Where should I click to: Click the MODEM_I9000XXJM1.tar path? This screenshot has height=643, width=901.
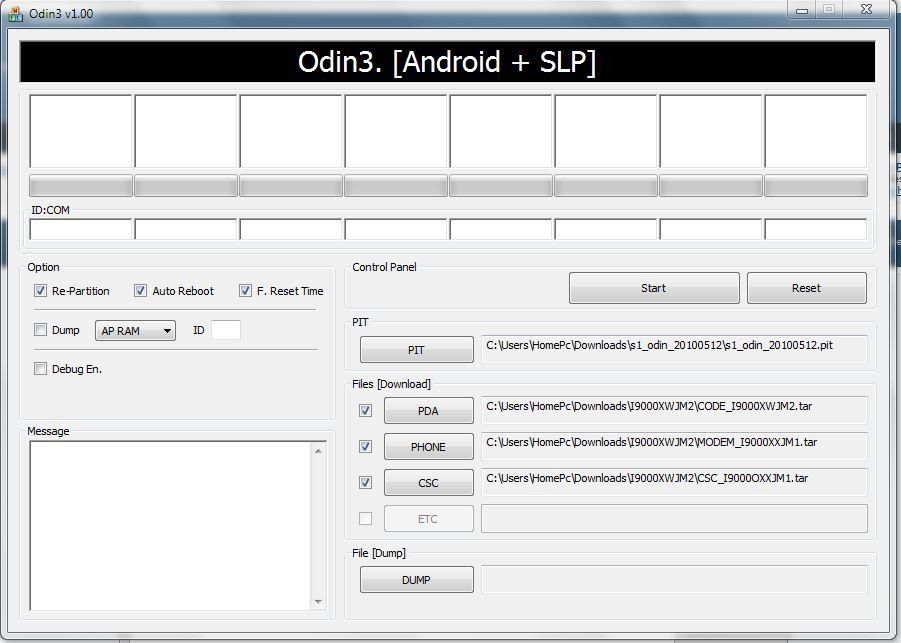[x=674, y=446]
